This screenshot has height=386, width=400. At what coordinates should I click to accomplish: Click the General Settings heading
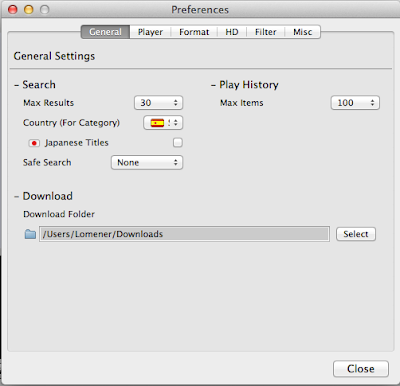54,56
